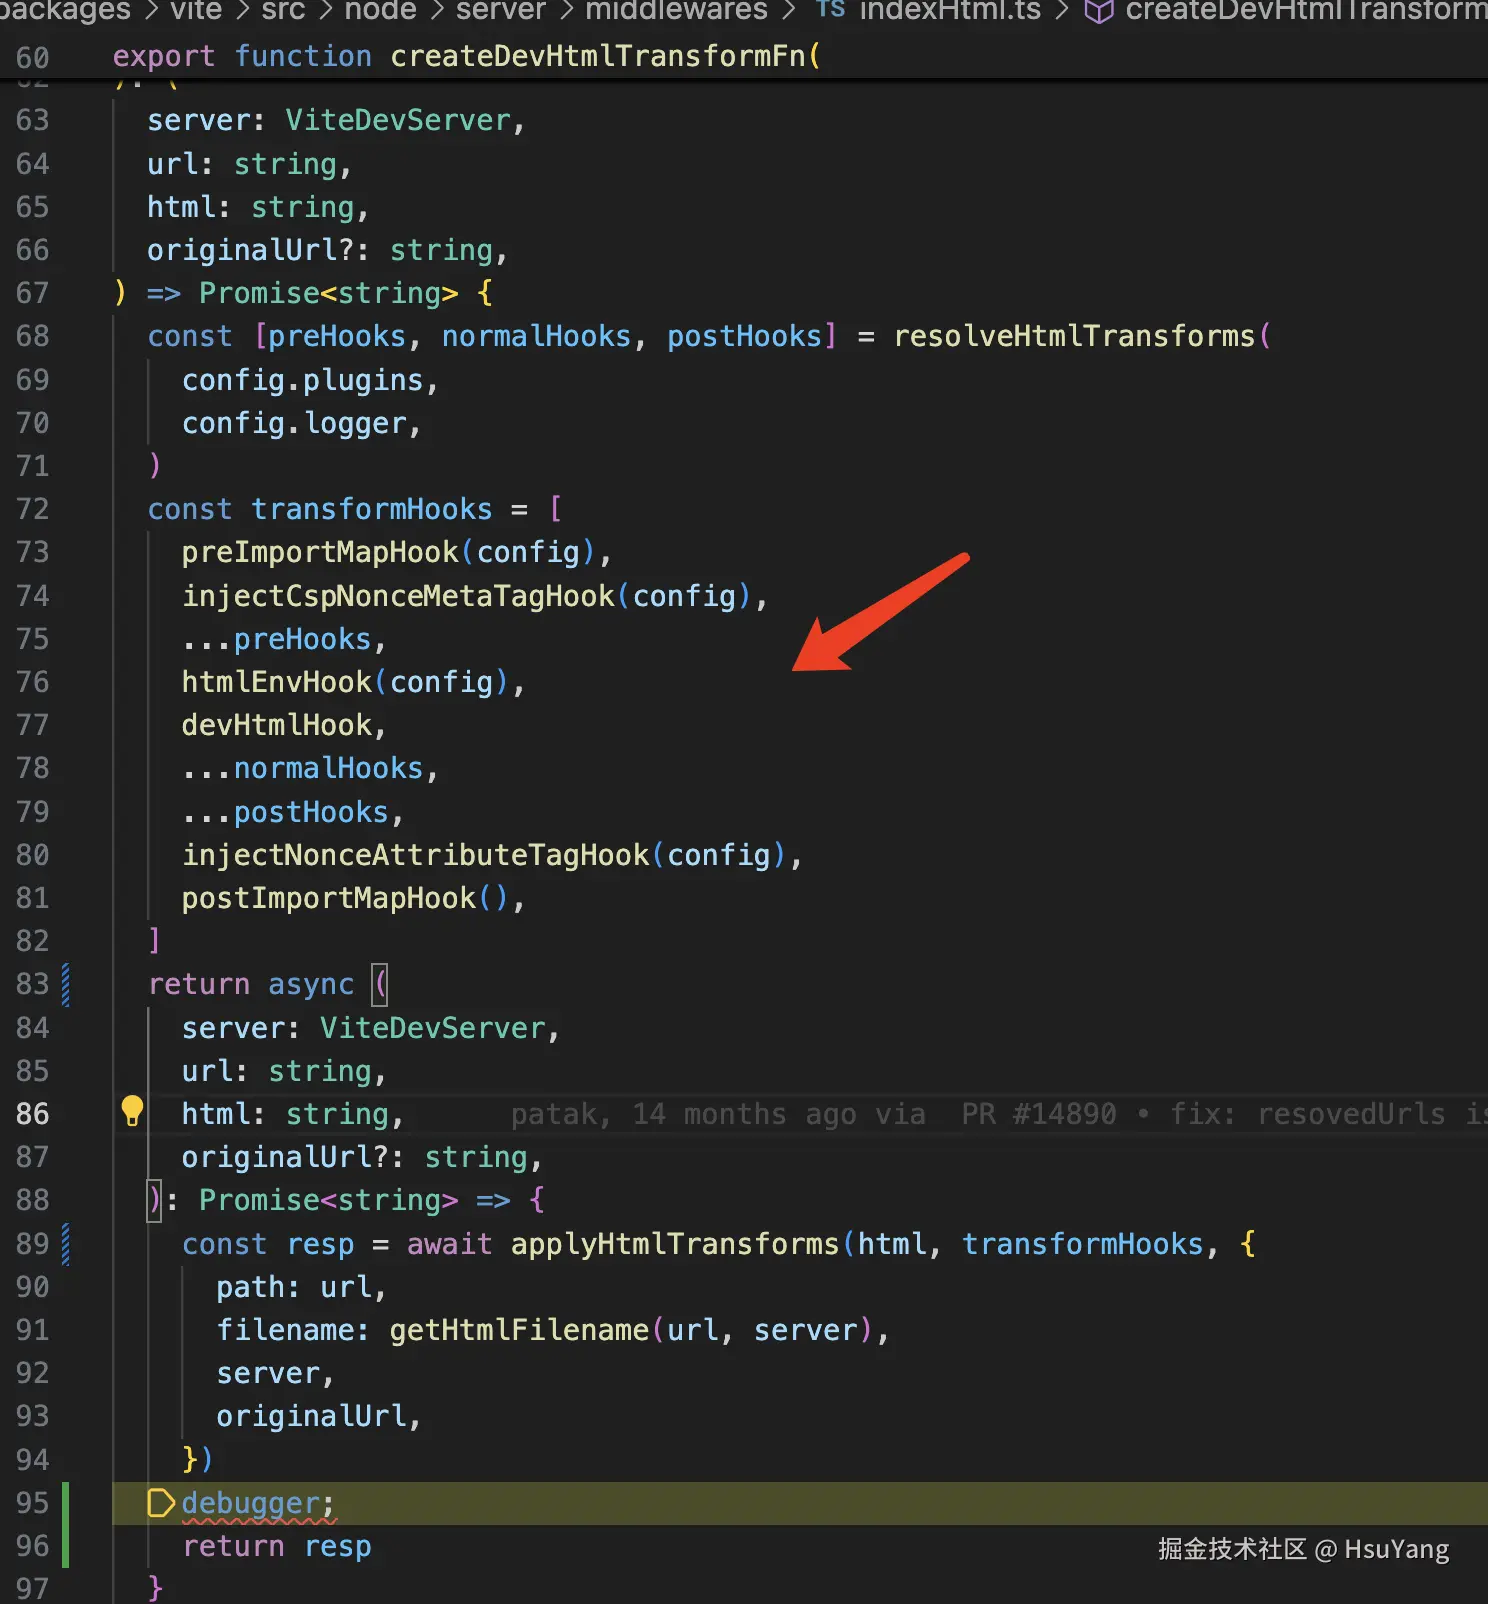
Task: Open the middlewares folder breadcrumb
Action: click(x=676, y=10)
